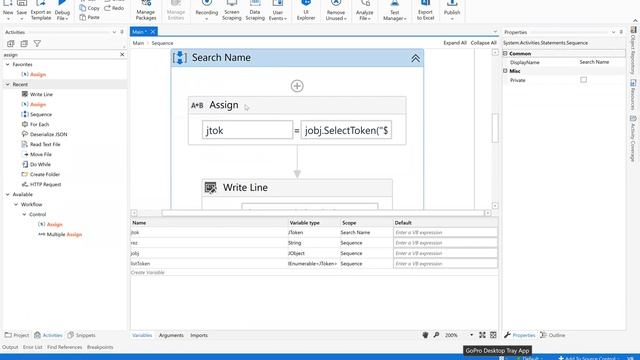This screenshot has height=360, width=640.
Task: Click the Publish button
Action: (x=452, y=10)
